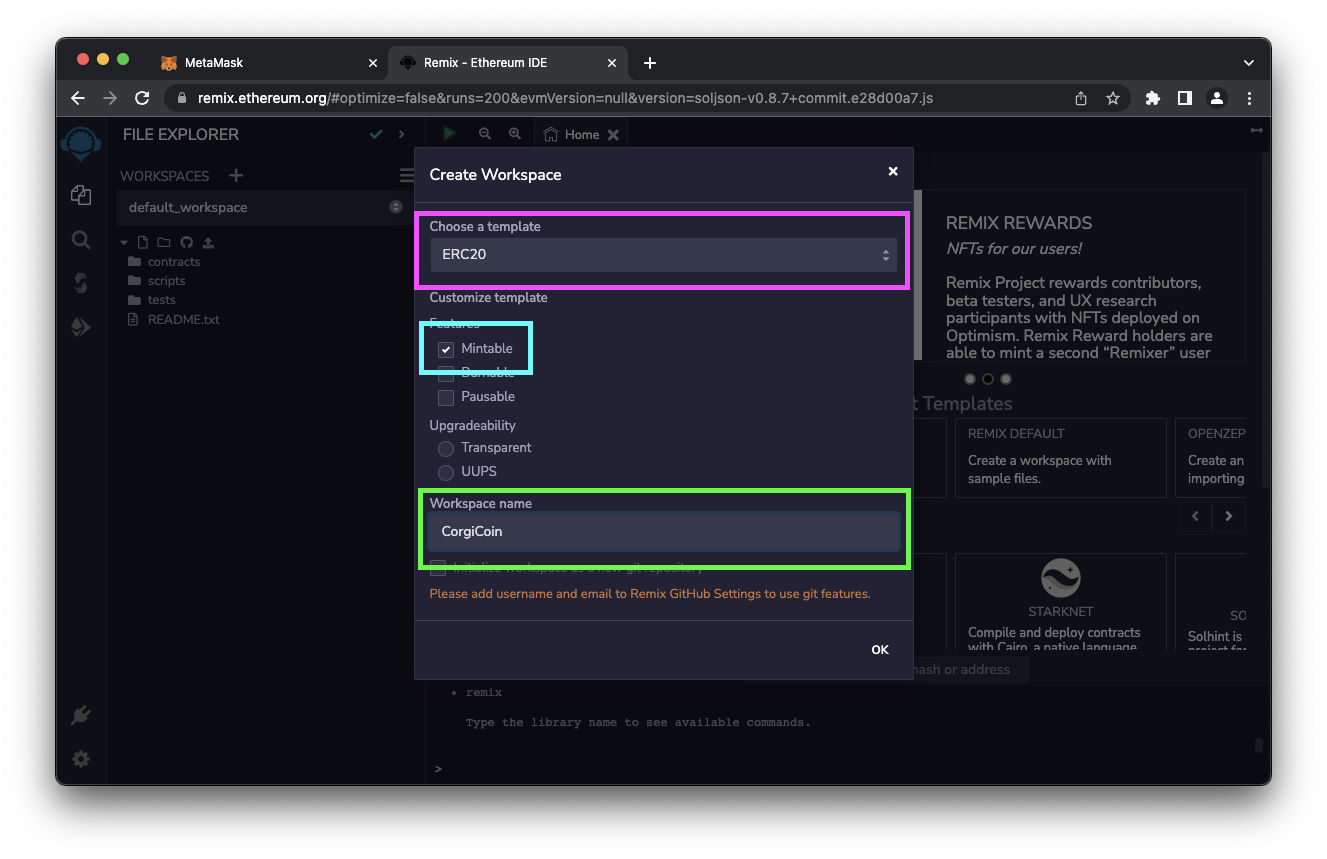
Task: Select Transparent upgradeability option
Action: click(446, 448)
